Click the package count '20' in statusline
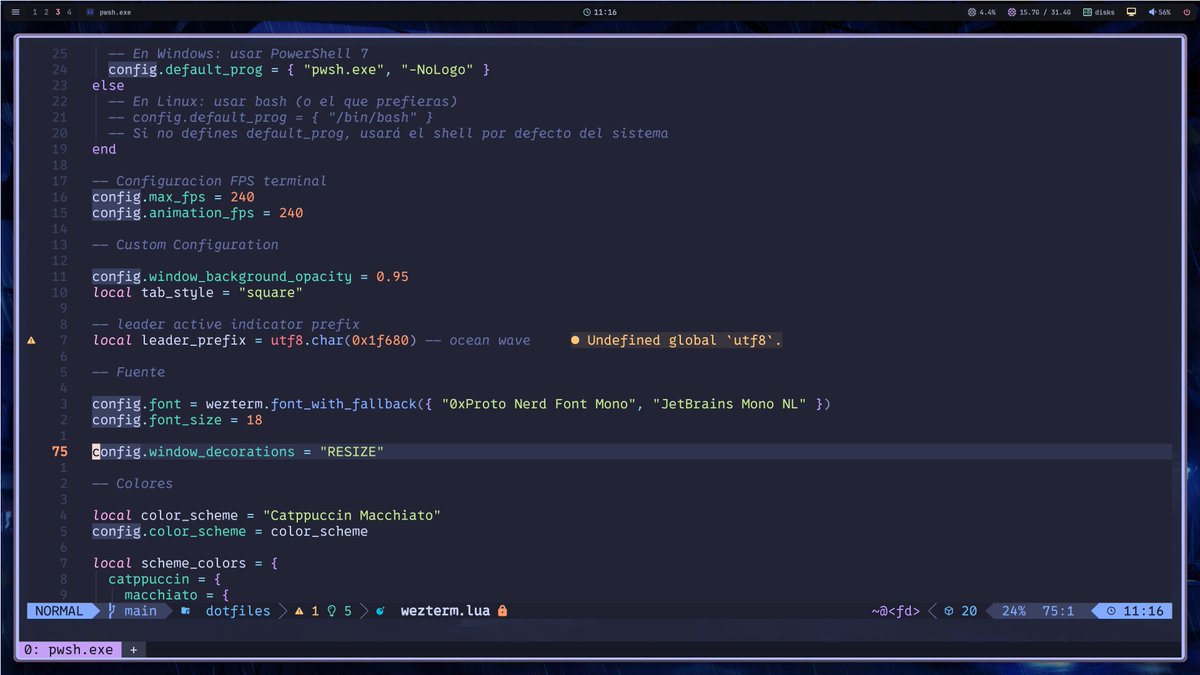The height and width of the screenshot is (675, 1200). point(961,611)
